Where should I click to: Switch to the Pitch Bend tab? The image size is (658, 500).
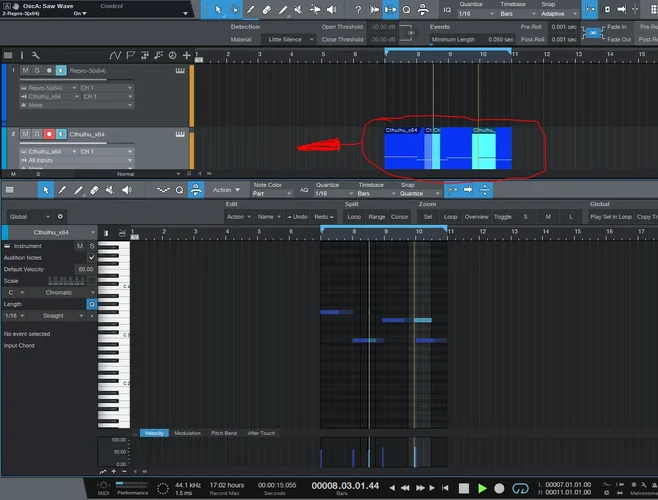click(x=222, y=433)
